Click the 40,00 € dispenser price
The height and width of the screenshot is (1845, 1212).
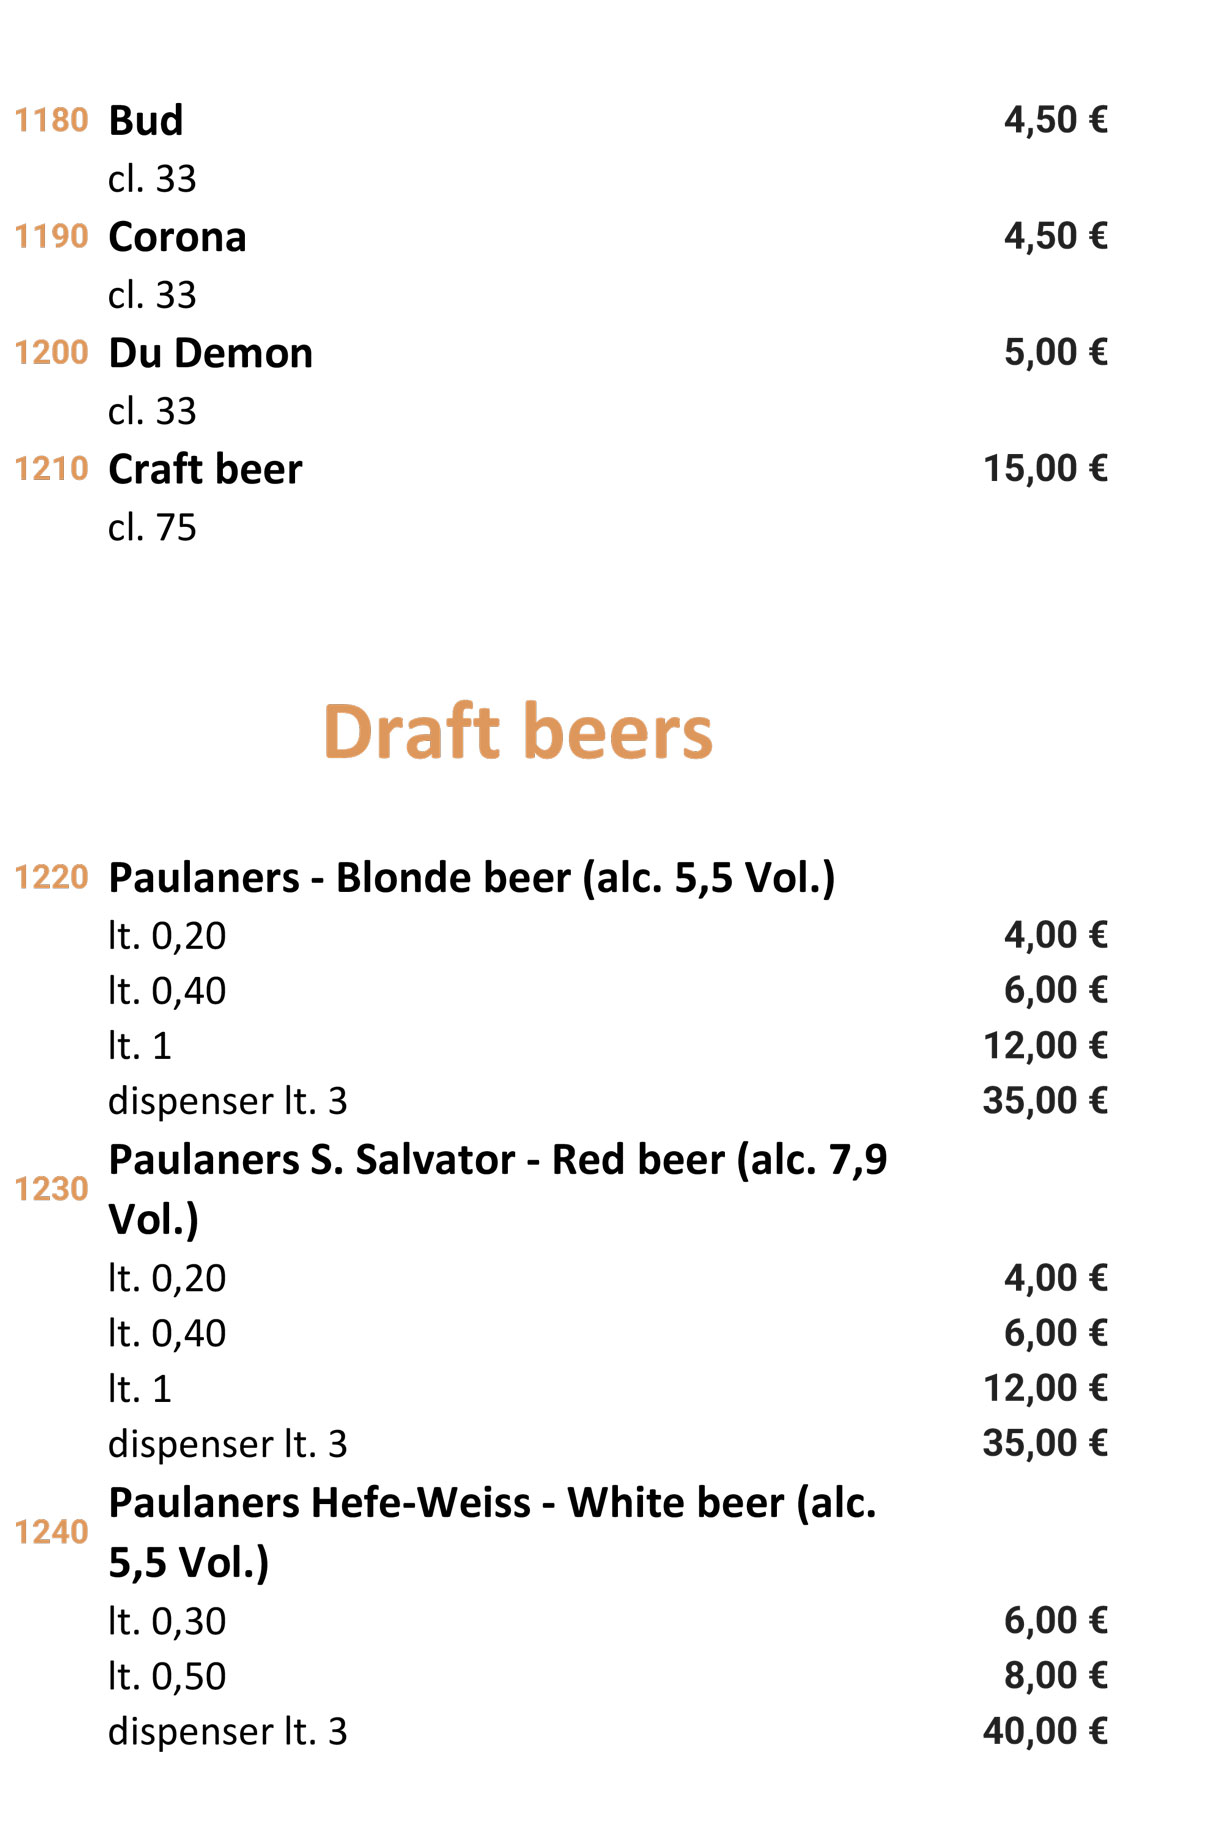click(1045, 1730)
